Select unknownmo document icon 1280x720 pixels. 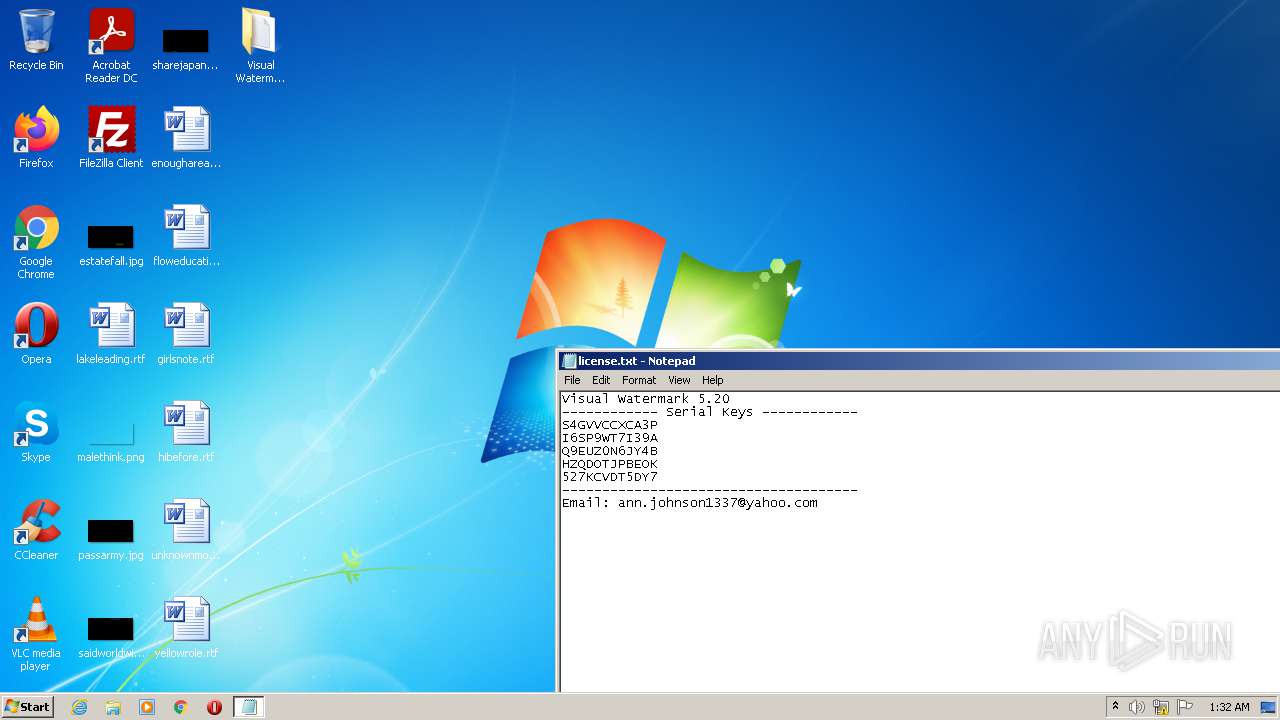186,530
